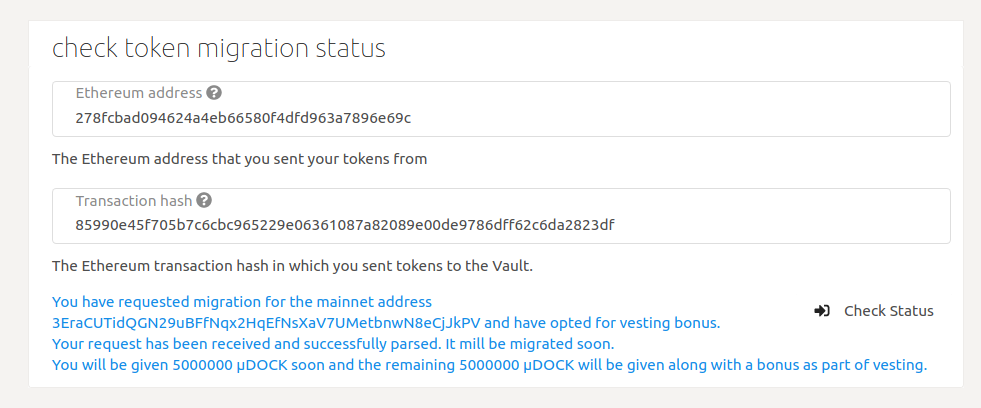Screen dimensions: 981x408
Task: Click the "Transaction hash" field label
Action: click(134, 200)
